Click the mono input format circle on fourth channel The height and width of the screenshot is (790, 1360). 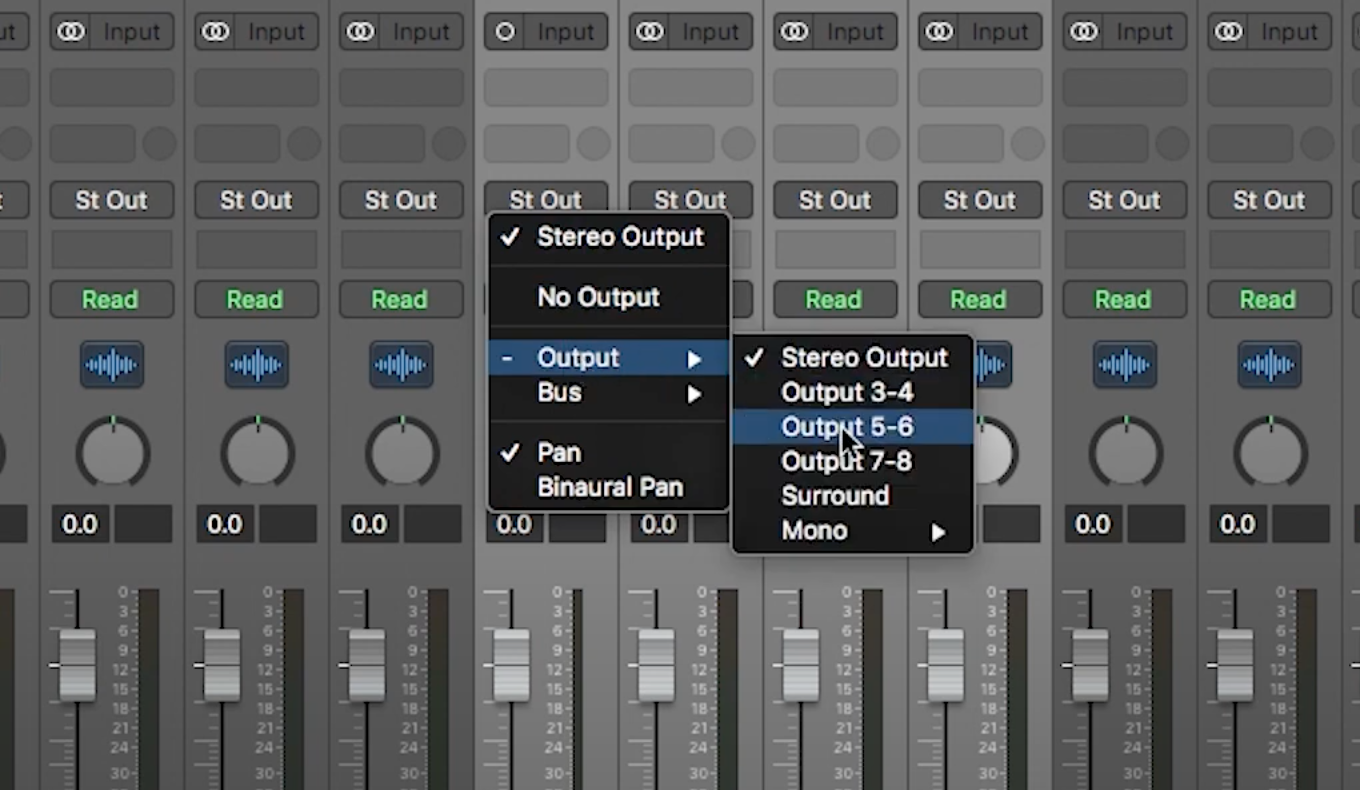505,31
